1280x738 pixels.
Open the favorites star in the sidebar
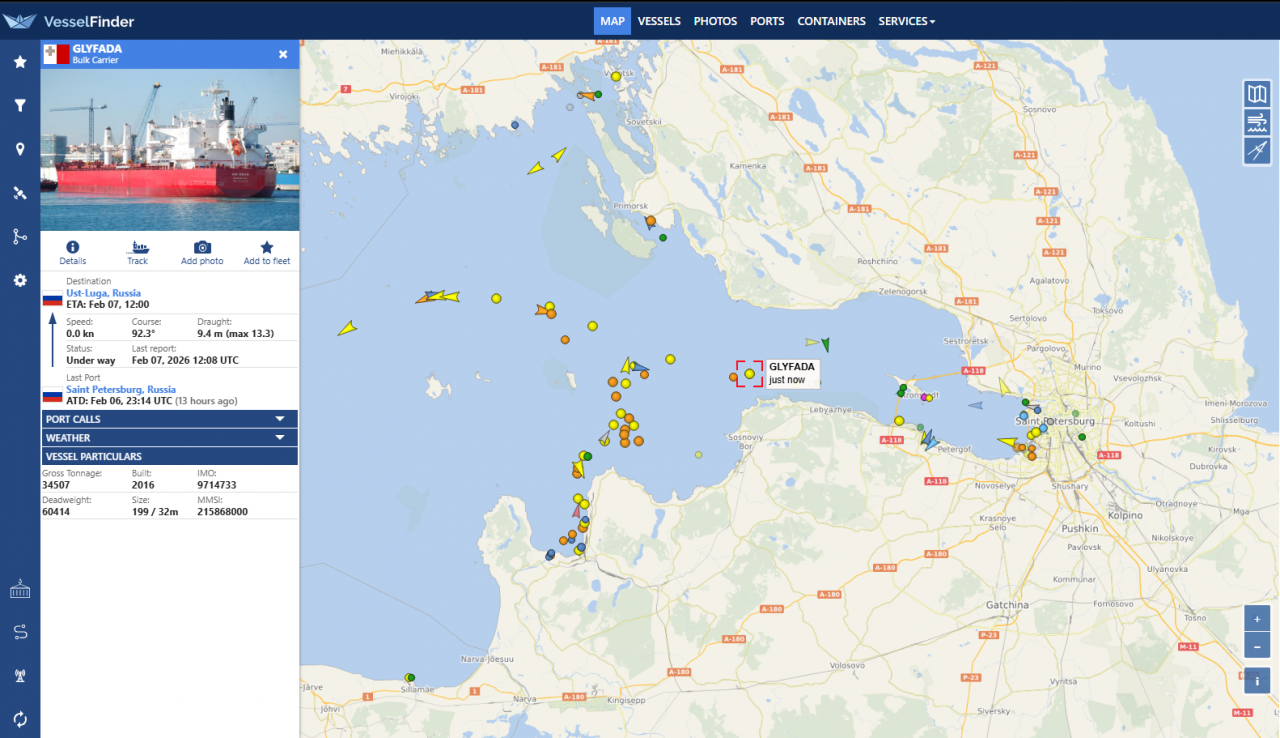(20, 62)
